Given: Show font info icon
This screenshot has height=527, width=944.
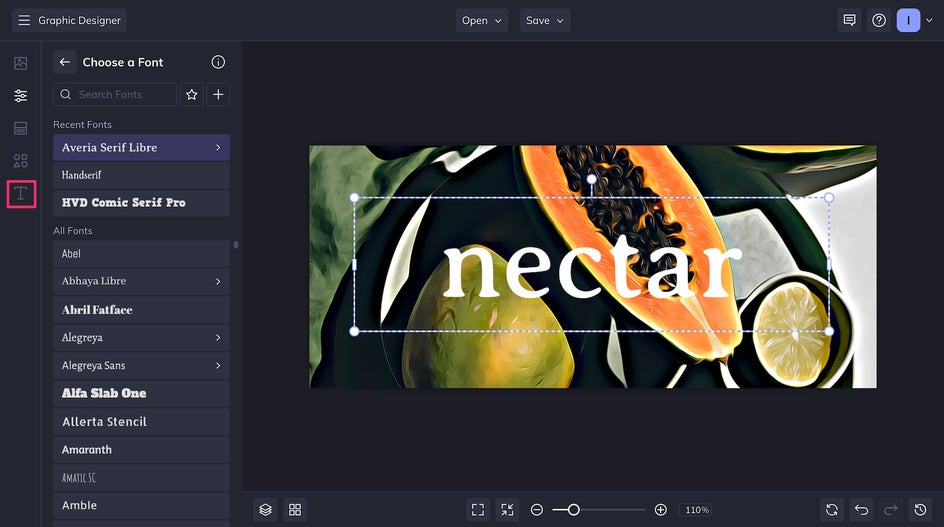Looking at the screenshot, I should pos(218,62).
